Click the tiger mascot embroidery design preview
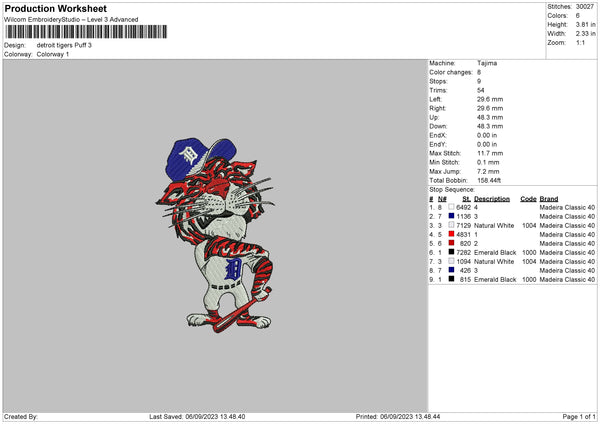The width and height of the screenshot is (600, 424). 215,235
